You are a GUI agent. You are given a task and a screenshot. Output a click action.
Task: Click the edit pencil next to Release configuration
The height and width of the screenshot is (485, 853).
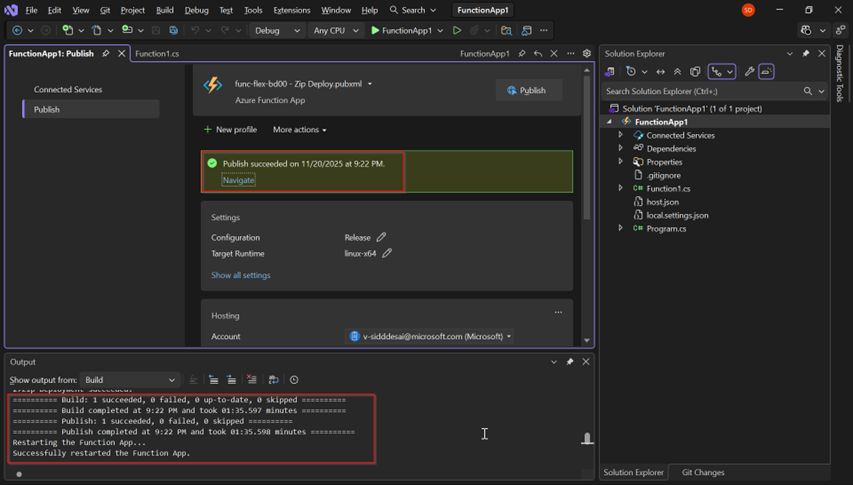pos(381,238)
